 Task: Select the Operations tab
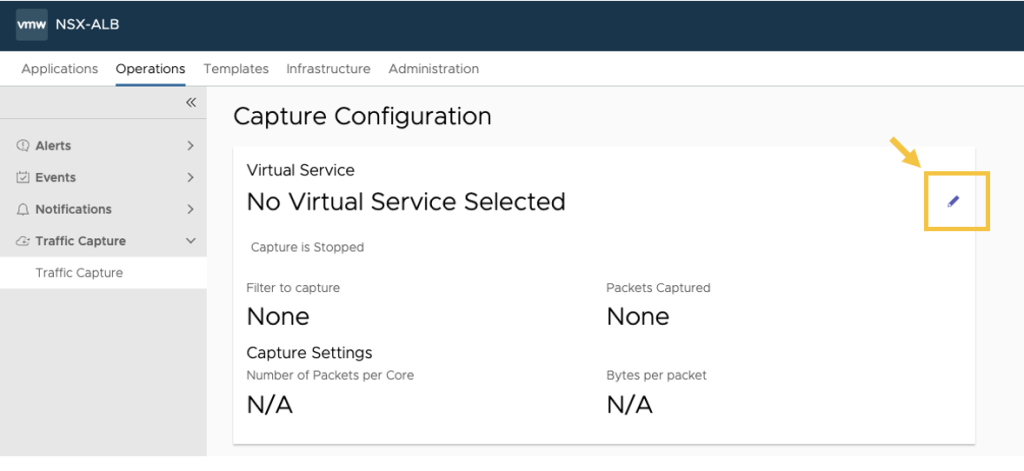coord(150,69)
